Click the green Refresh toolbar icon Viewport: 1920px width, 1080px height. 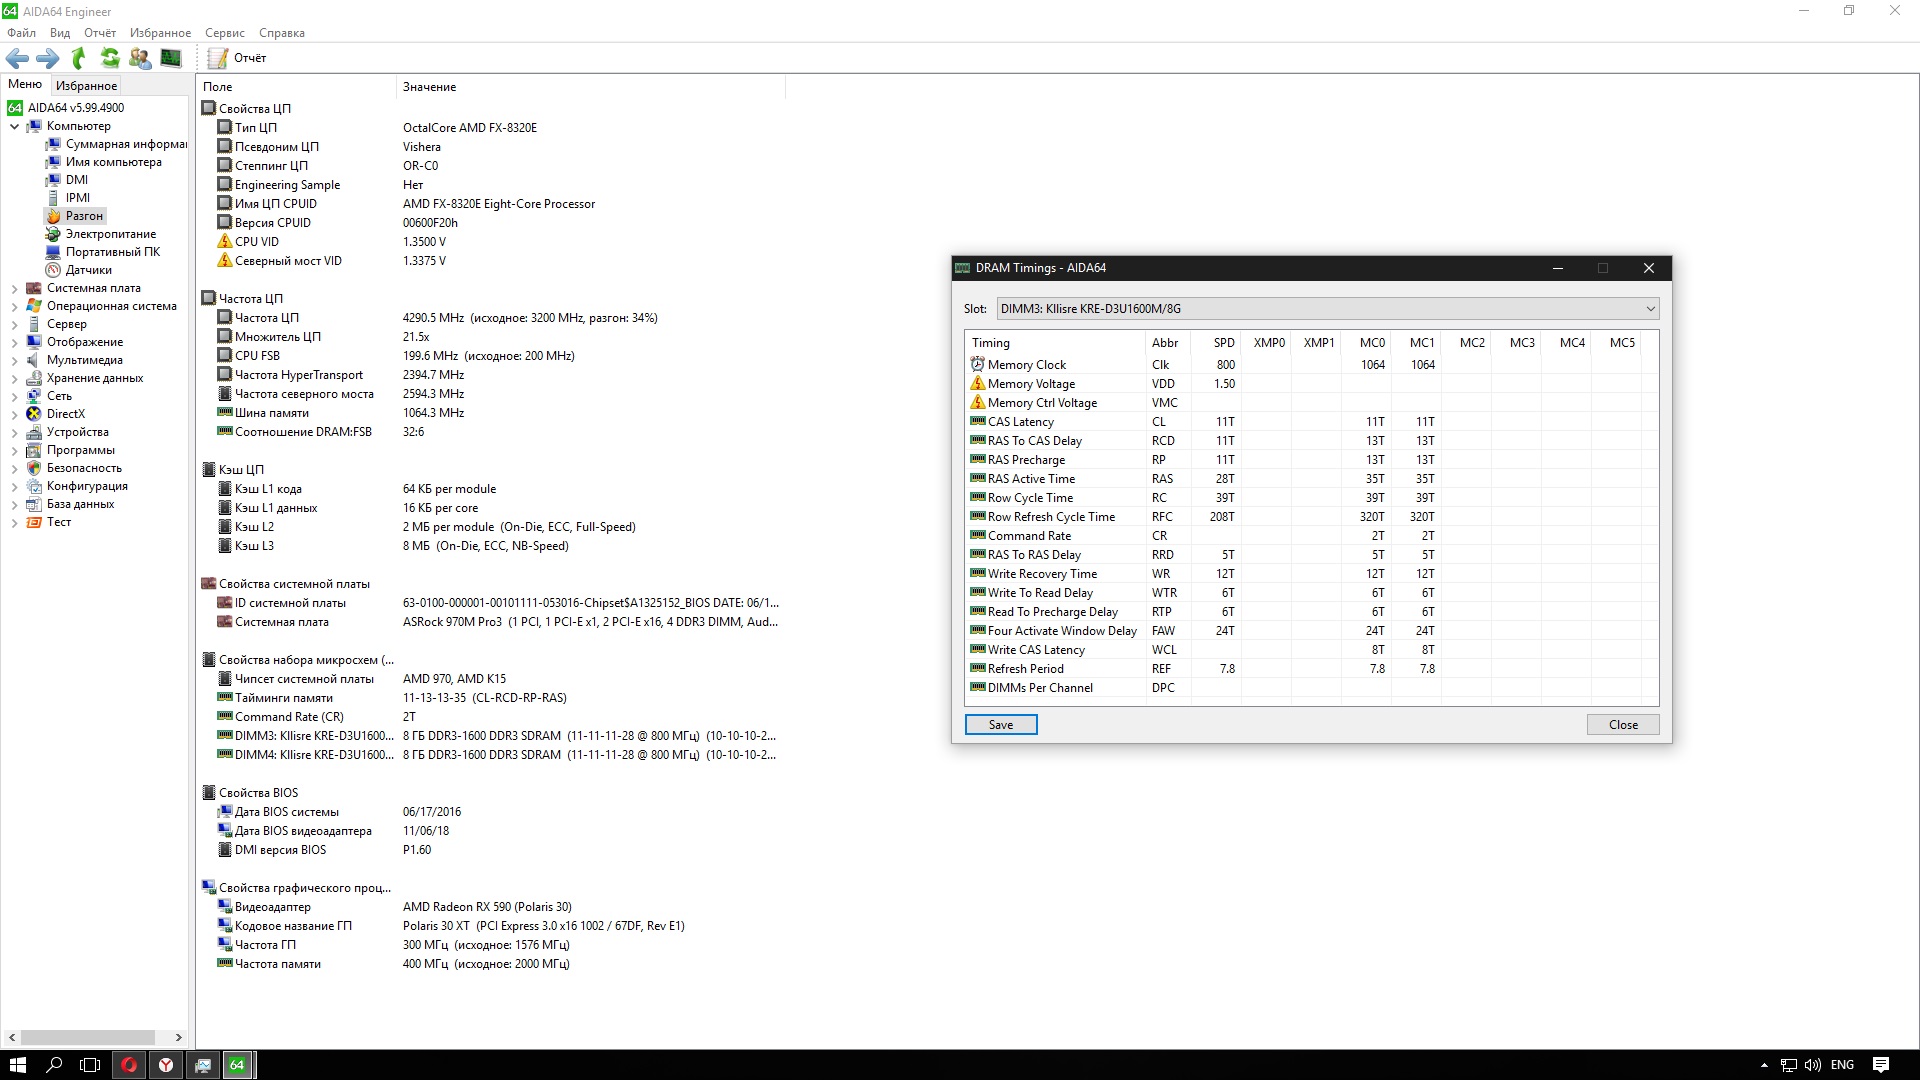pos(110,58)
